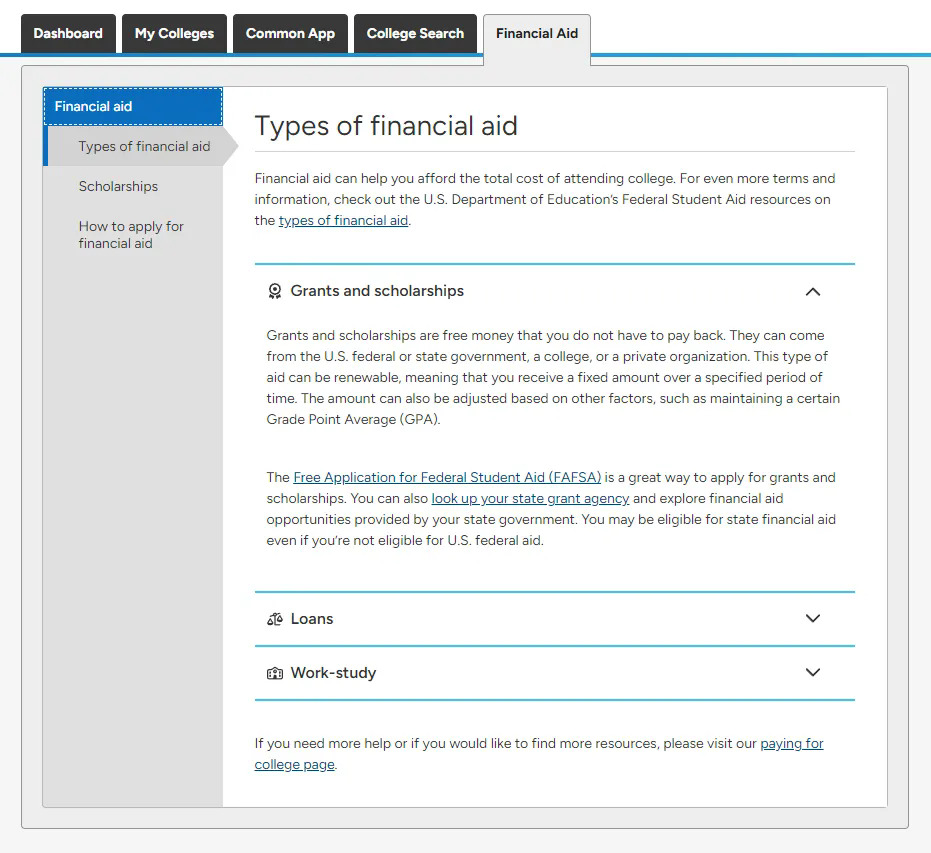Viewport: 931px width, 853px height.
Task: Select Financial aid sidebar header
Action: (x=132, y=107)
